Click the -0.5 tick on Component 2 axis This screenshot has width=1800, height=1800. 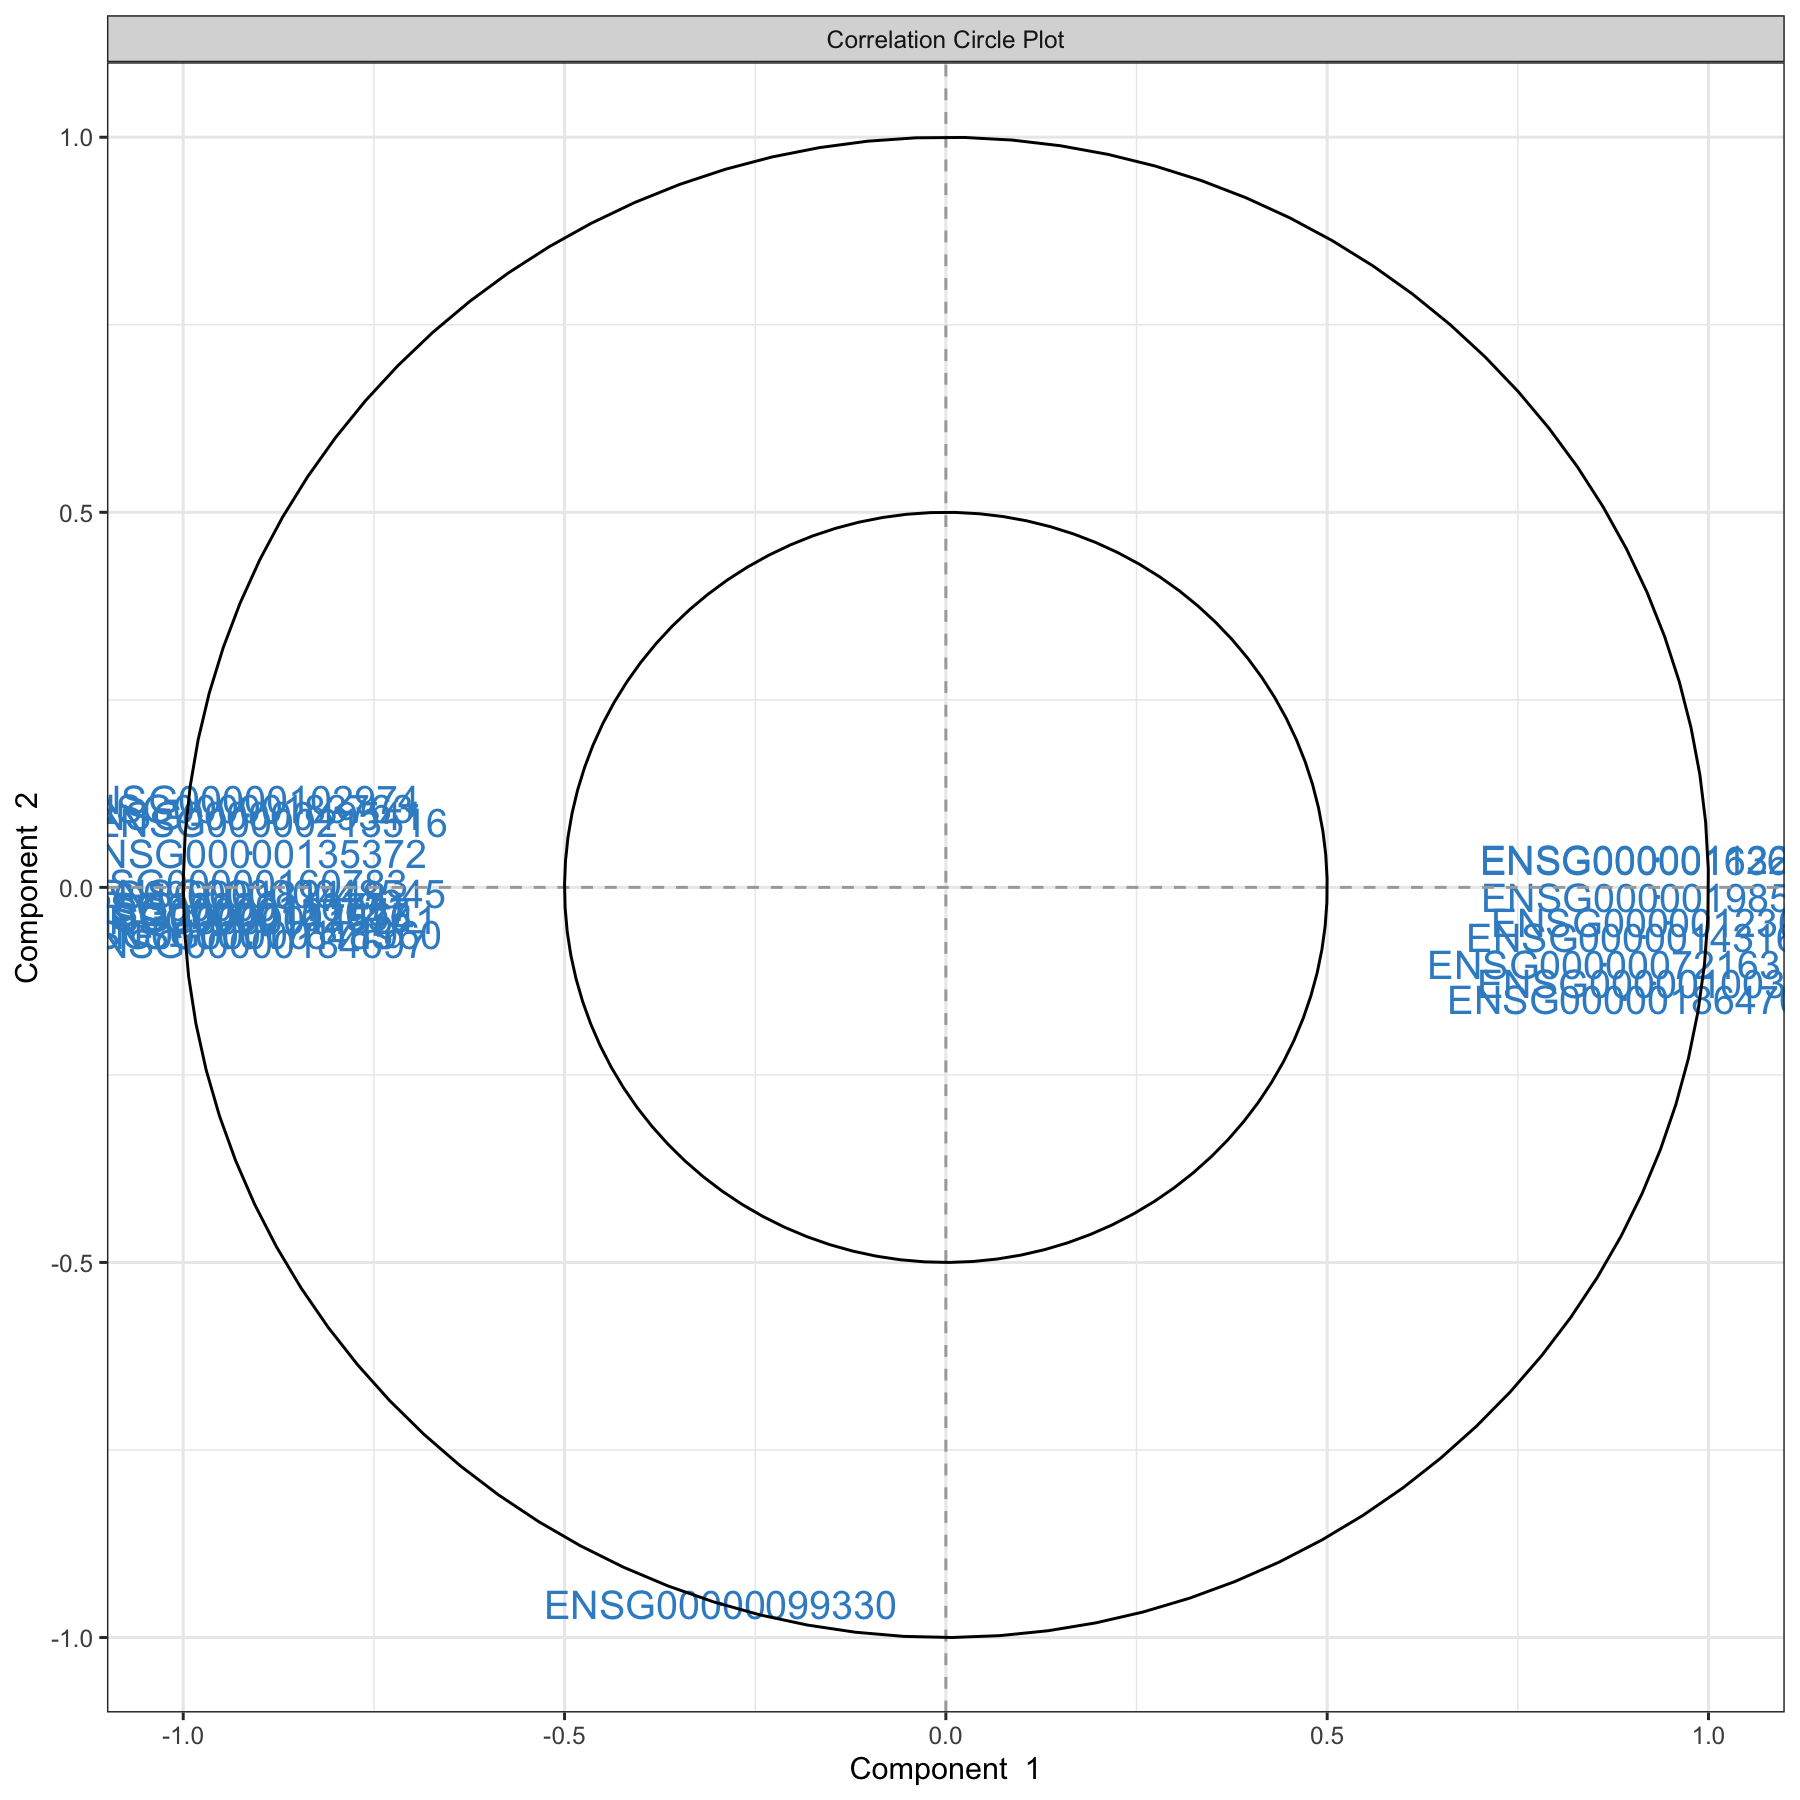(x=75, y=1263)
